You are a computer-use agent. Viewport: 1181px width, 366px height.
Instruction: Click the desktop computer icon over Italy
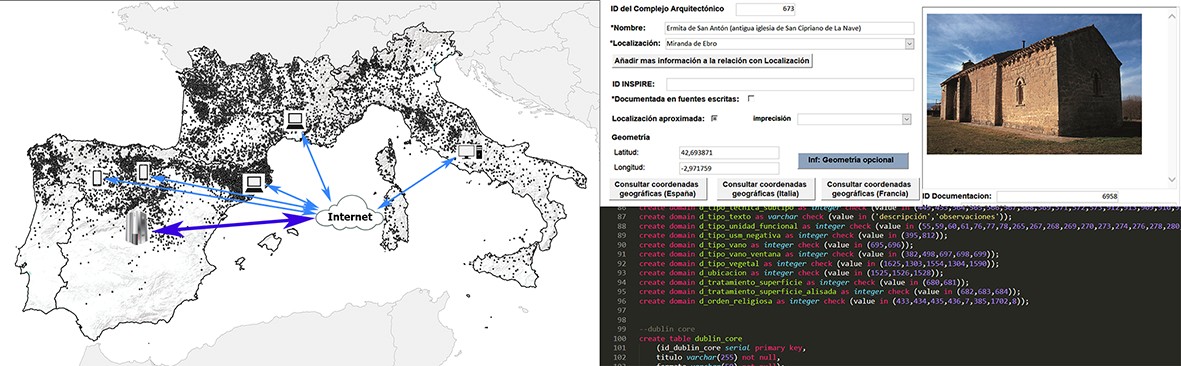(x=469, y=152)
